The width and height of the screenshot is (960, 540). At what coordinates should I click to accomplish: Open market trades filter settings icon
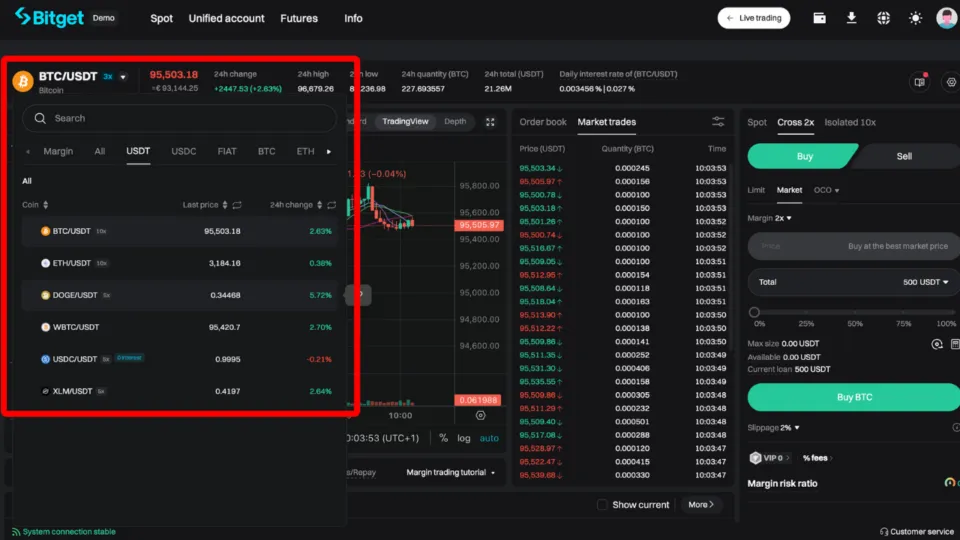(718, 122)
